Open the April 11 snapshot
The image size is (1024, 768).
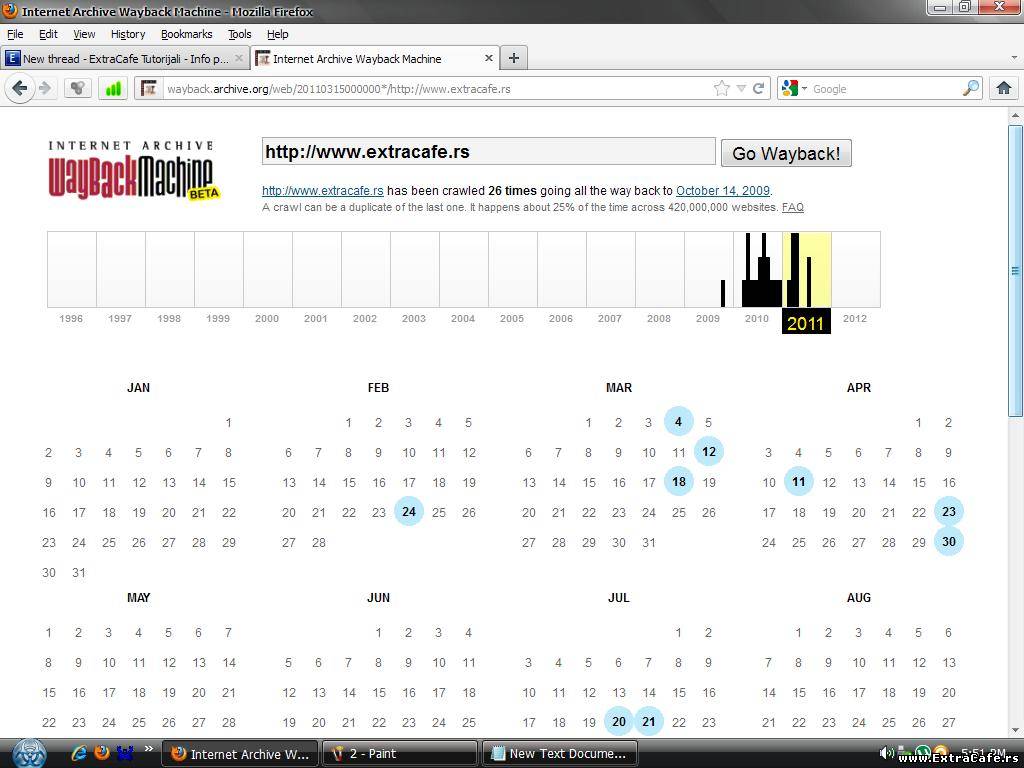[799, 482]
